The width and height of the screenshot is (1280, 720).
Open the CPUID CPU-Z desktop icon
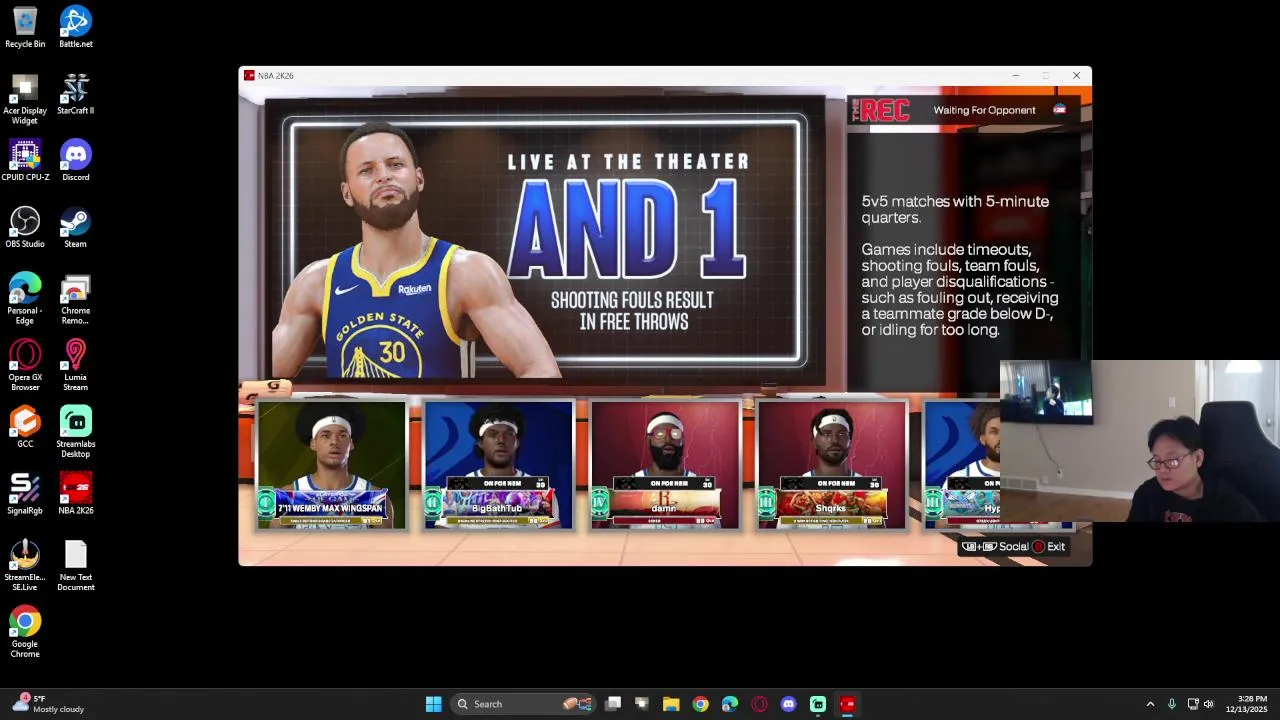[x=25, y=161]
